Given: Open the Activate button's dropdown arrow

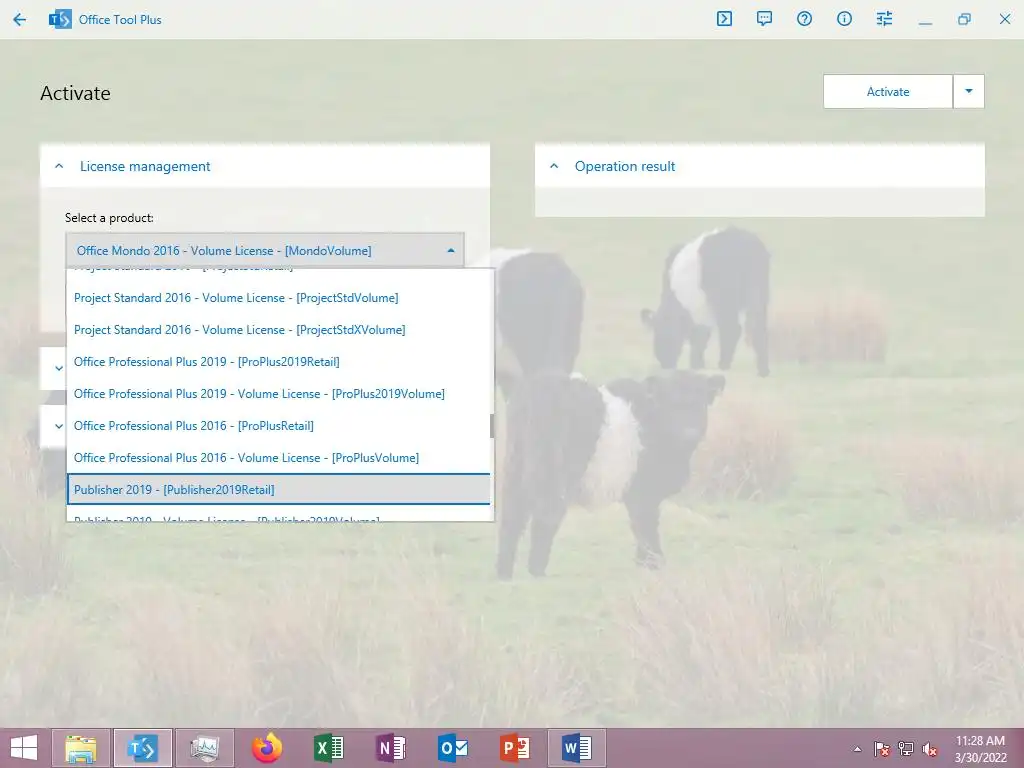Looking at the screenshot, I should (969, 91).
